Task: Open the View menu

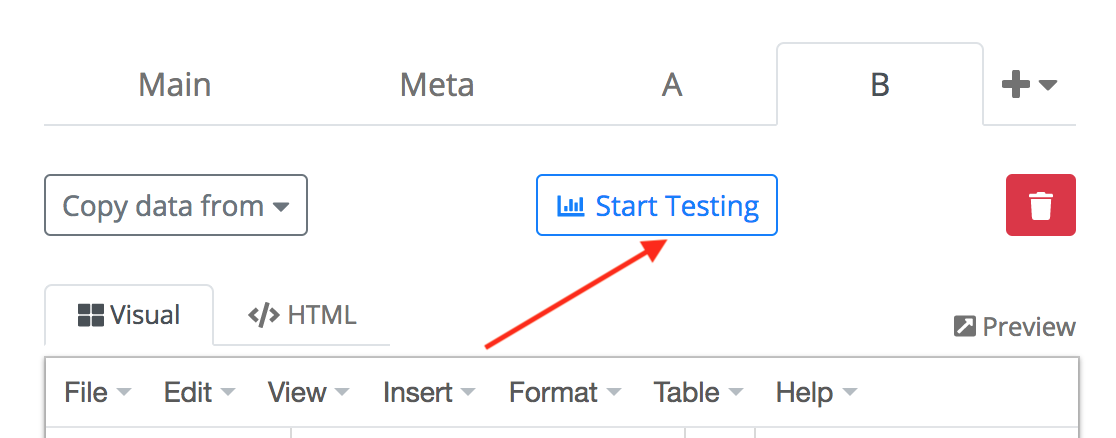Action: pyautogui.click(x=309, y=393)
